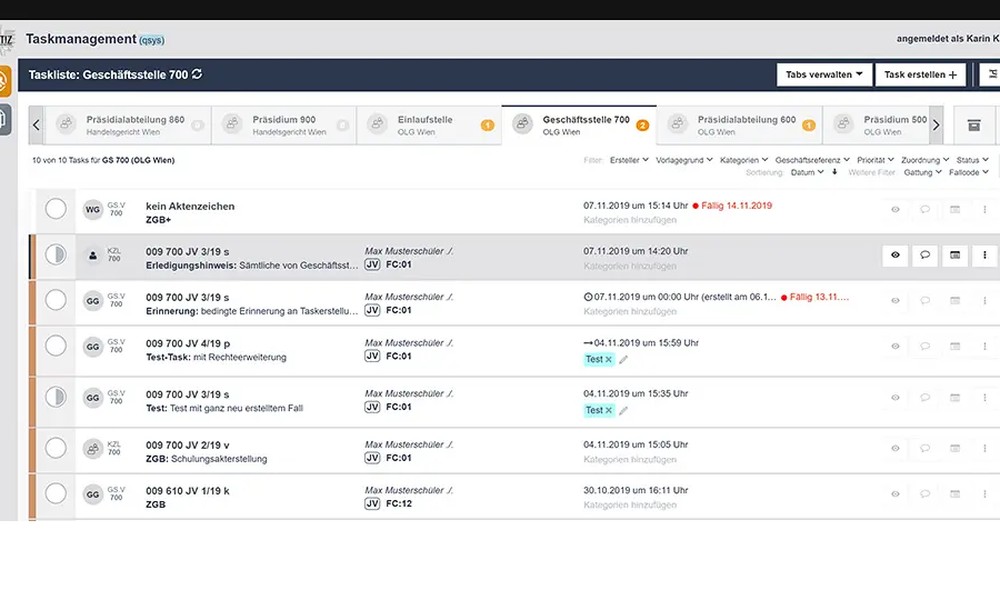The width and height of the screenshot is (1000, 600).
Task: Click 'Kategorien hinzufügen' on first task
Action: [630, 220]
